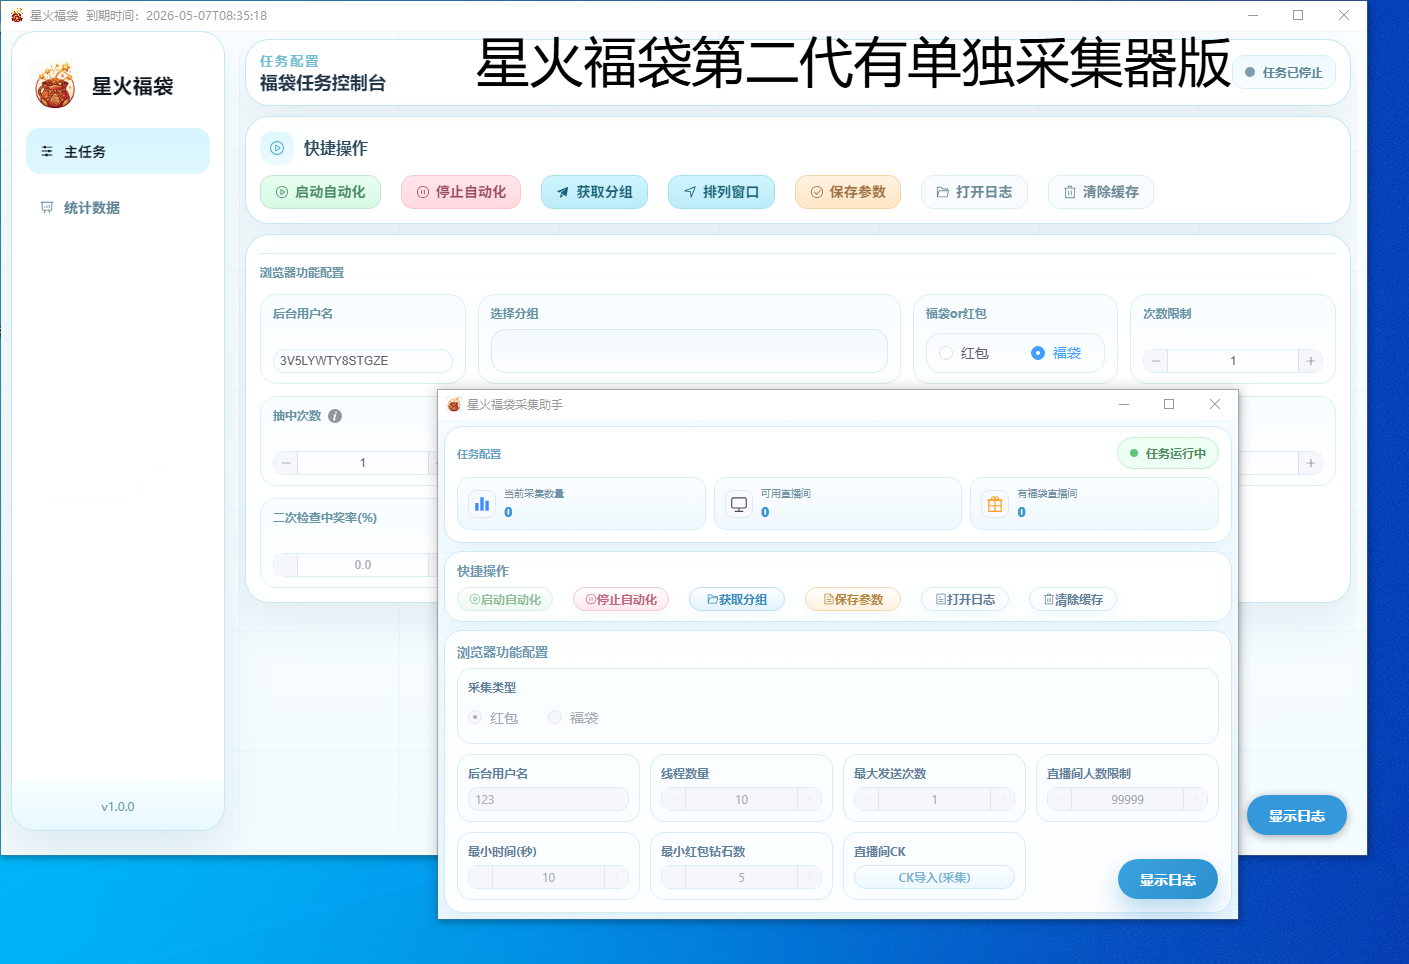This screenshot has height=964, width=1409.
Task: Clear cache with the 清除缓存 icon
Action: coord(1068,192)
